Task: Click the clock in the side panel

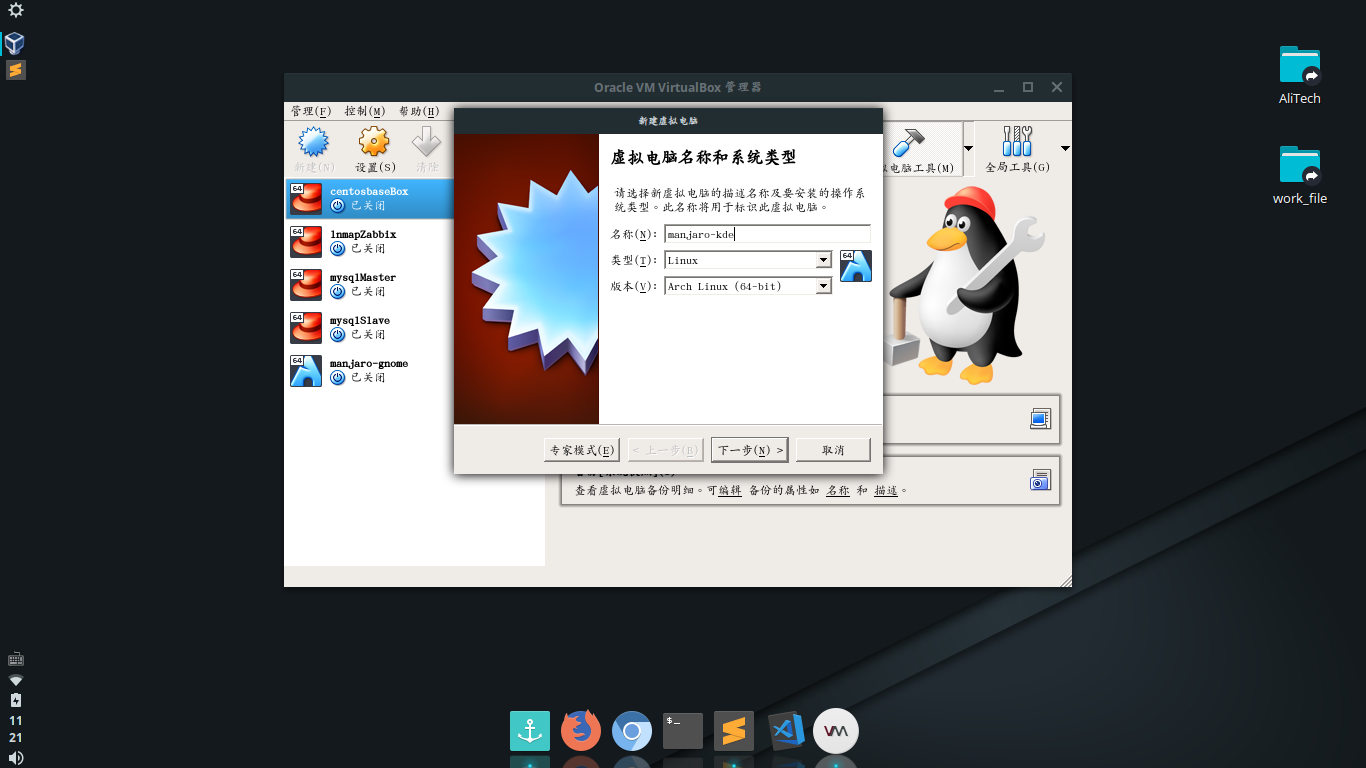Action: 15,729
